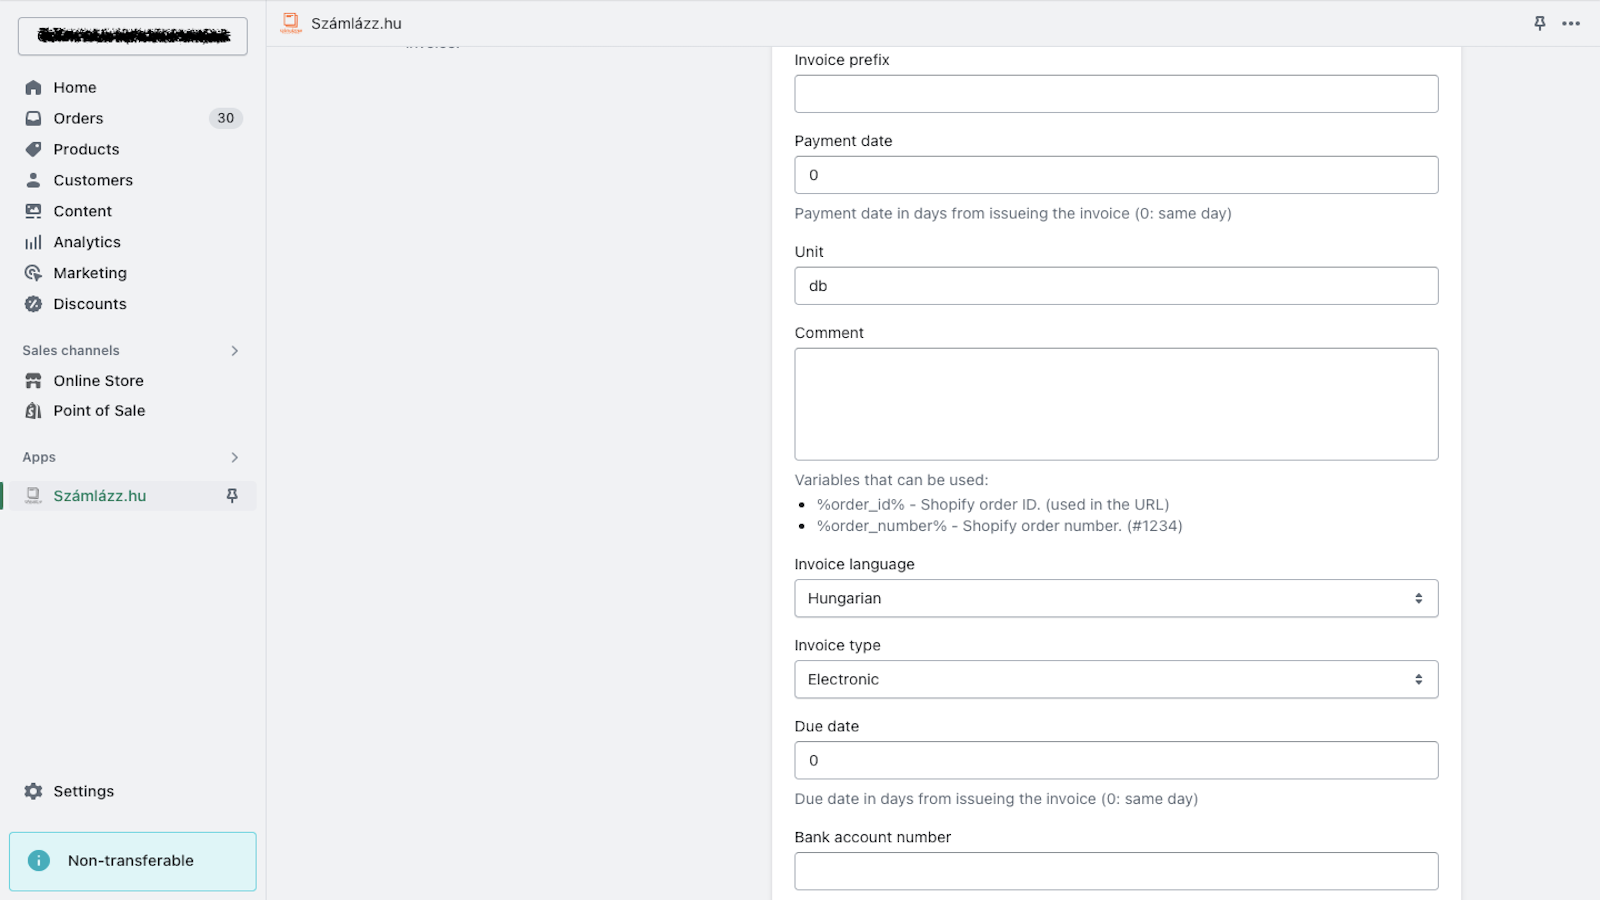Switch to the Home menu item
This screenshot has height=900, width=1600.
(x=75, y=87)
